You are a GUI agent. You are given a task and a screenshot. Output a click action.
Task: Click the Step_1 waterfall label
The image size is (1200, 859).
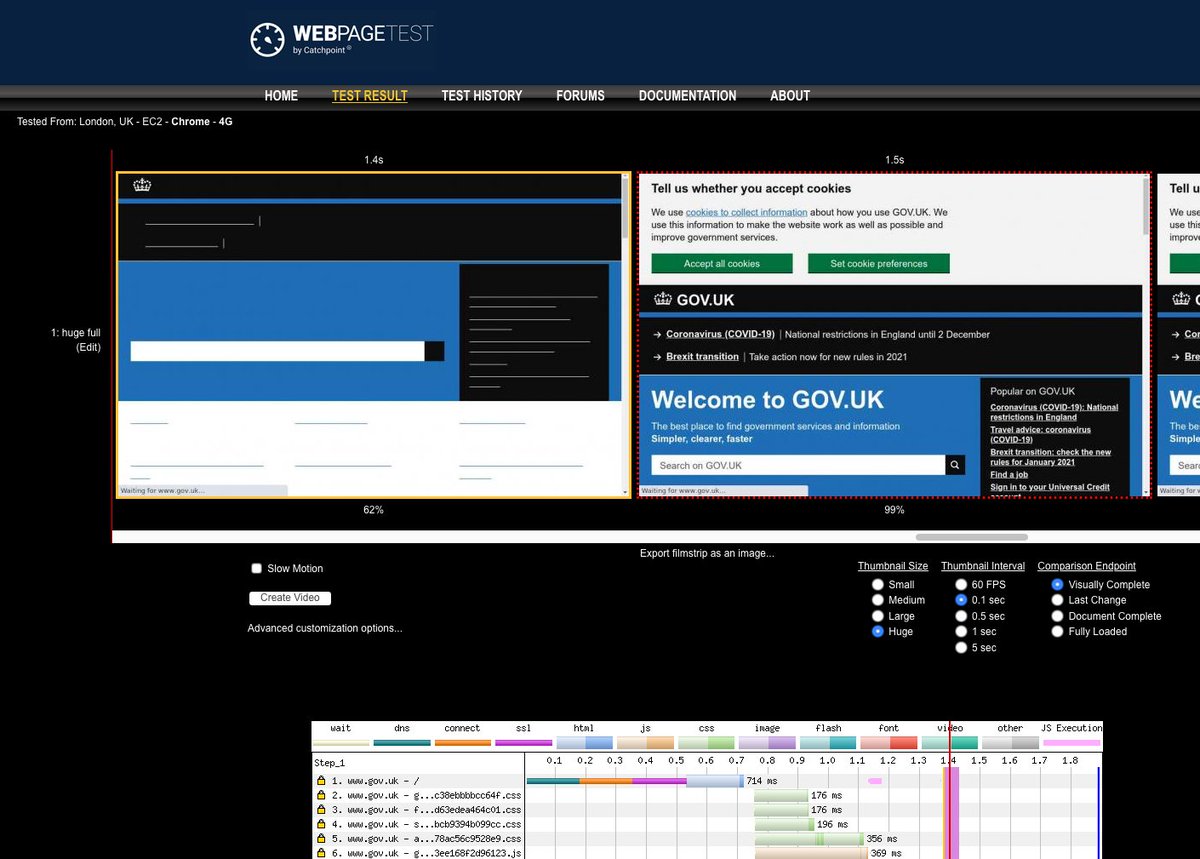click(329, 762)
